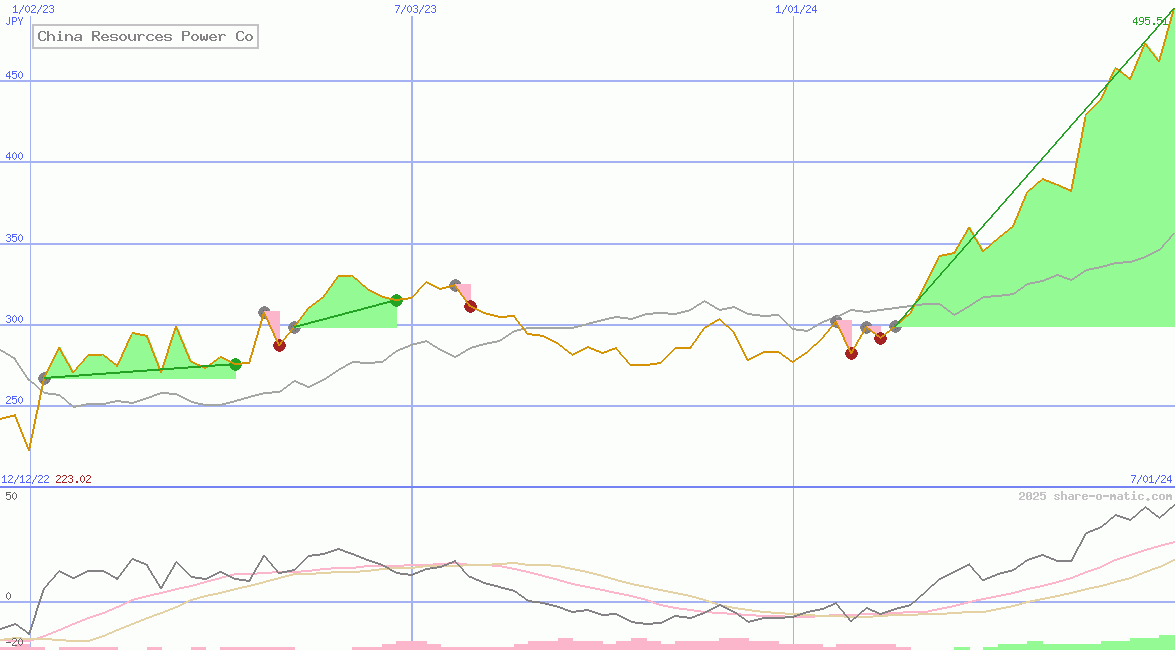Image resolution: width=1175 pixels, height=650 pixels.
Task: Select the second red marker in the January pullback cluster
Action: 880,339
